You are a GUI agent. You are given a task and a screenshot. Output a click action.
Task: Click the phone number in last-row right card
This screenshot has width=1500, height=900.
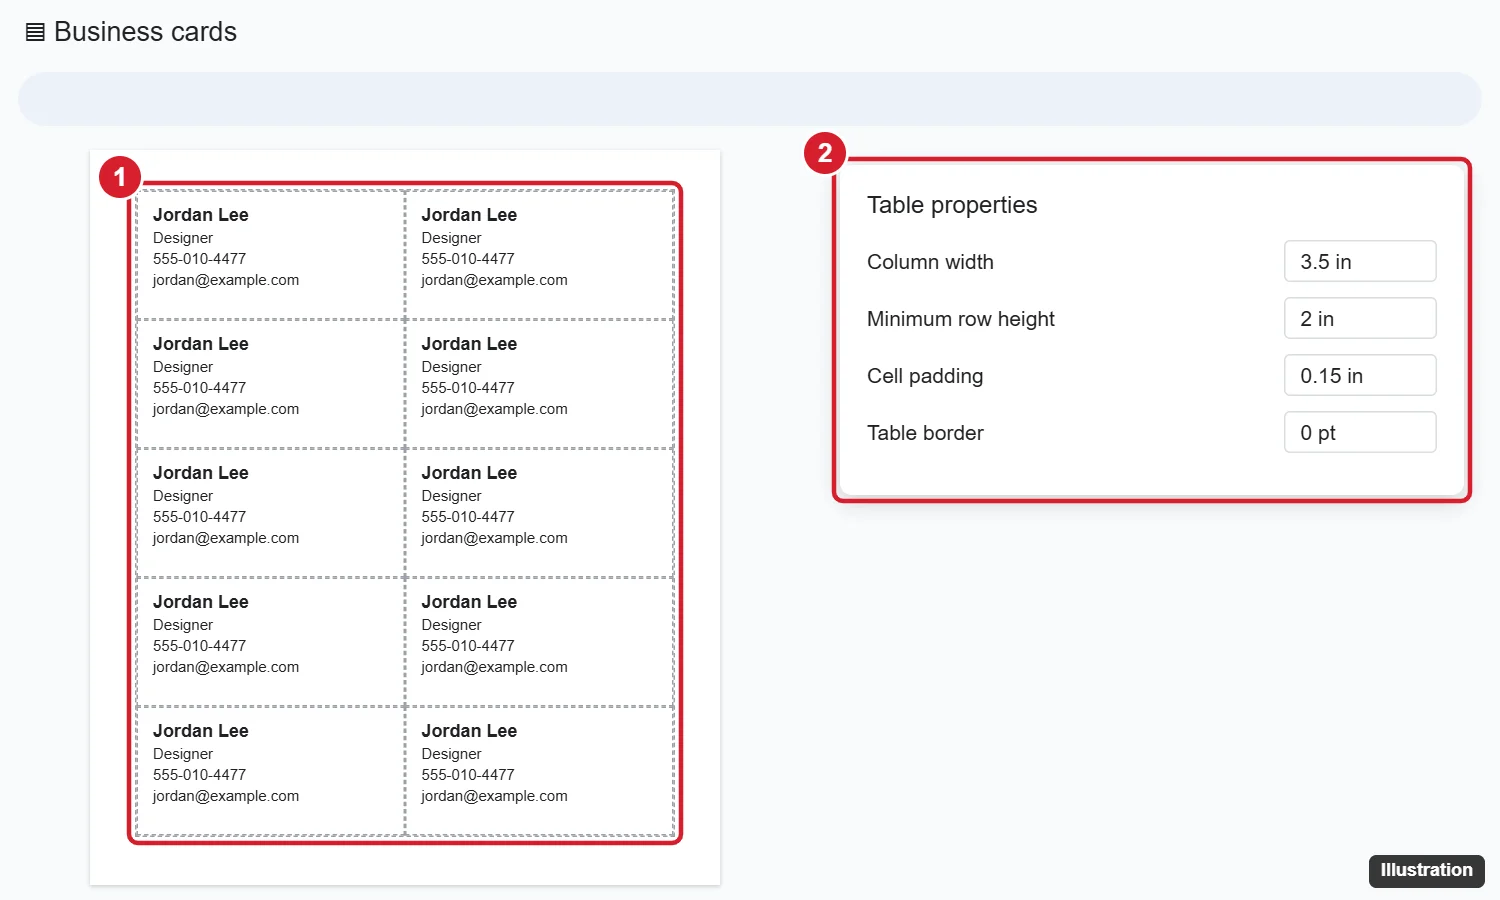pyautogui.click(x=468, y=775)
